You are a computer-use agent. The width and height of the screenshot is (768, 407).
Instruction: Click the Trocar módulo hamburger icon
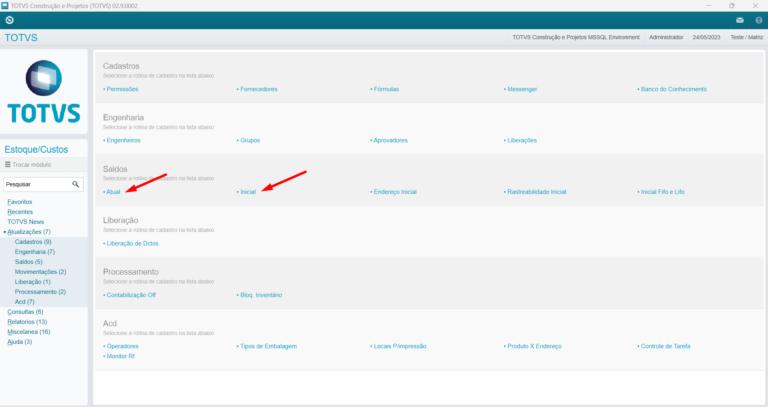click(x=8, y=164)
